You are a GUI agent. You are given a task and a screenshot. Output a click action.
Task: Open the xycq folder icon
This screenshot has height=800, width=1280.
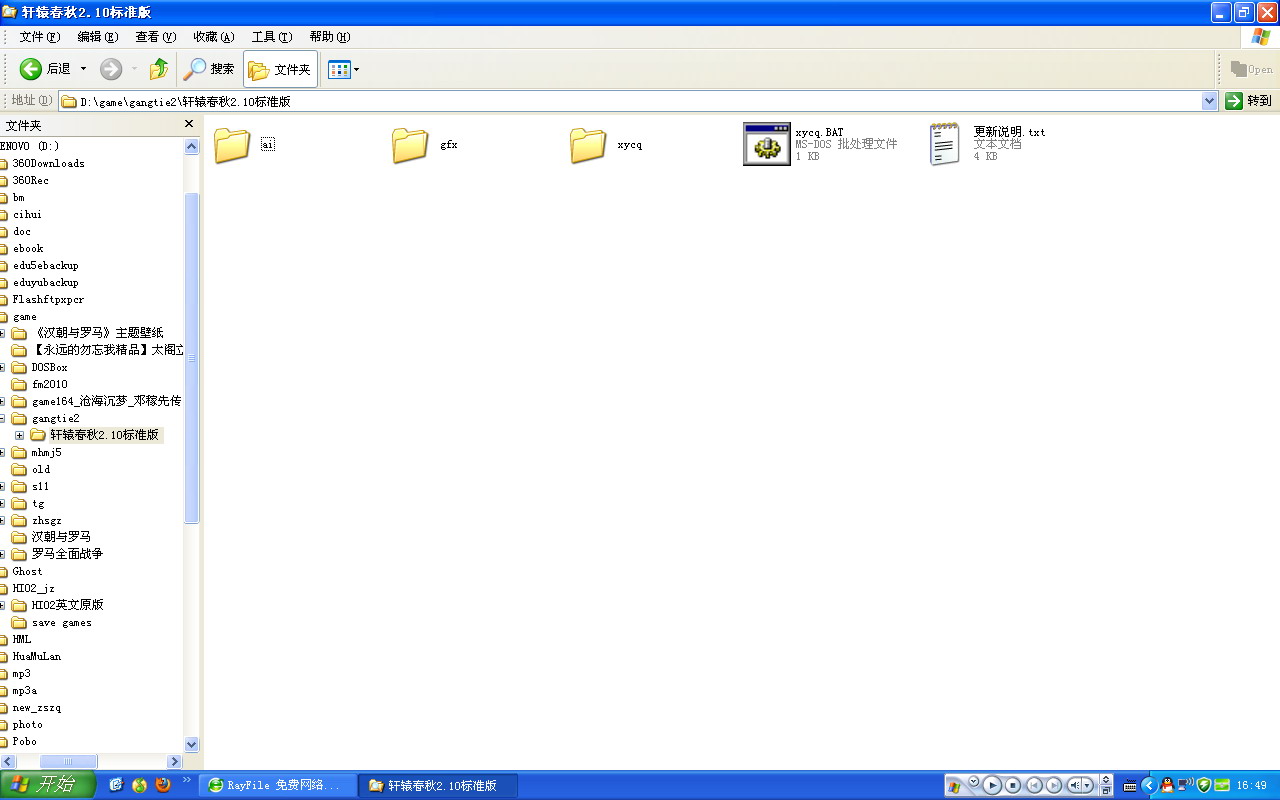point(588,145)
